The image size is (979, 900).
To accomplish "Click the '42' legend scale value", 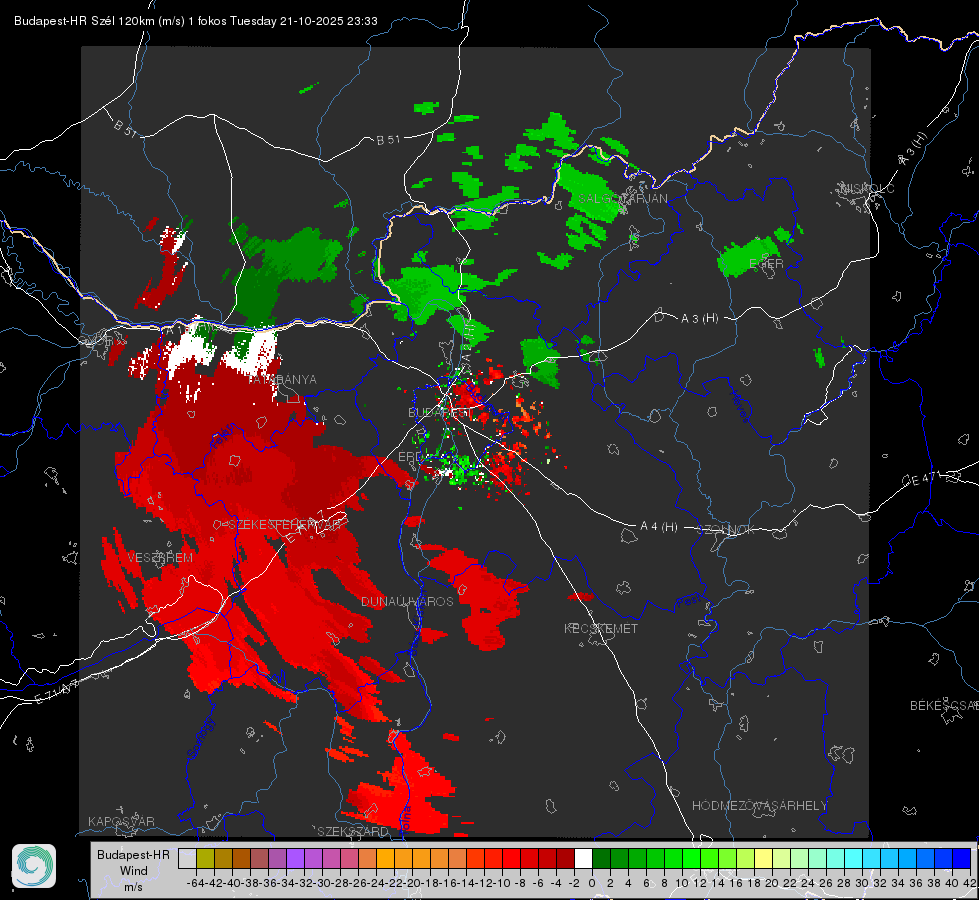I will 969,883.
